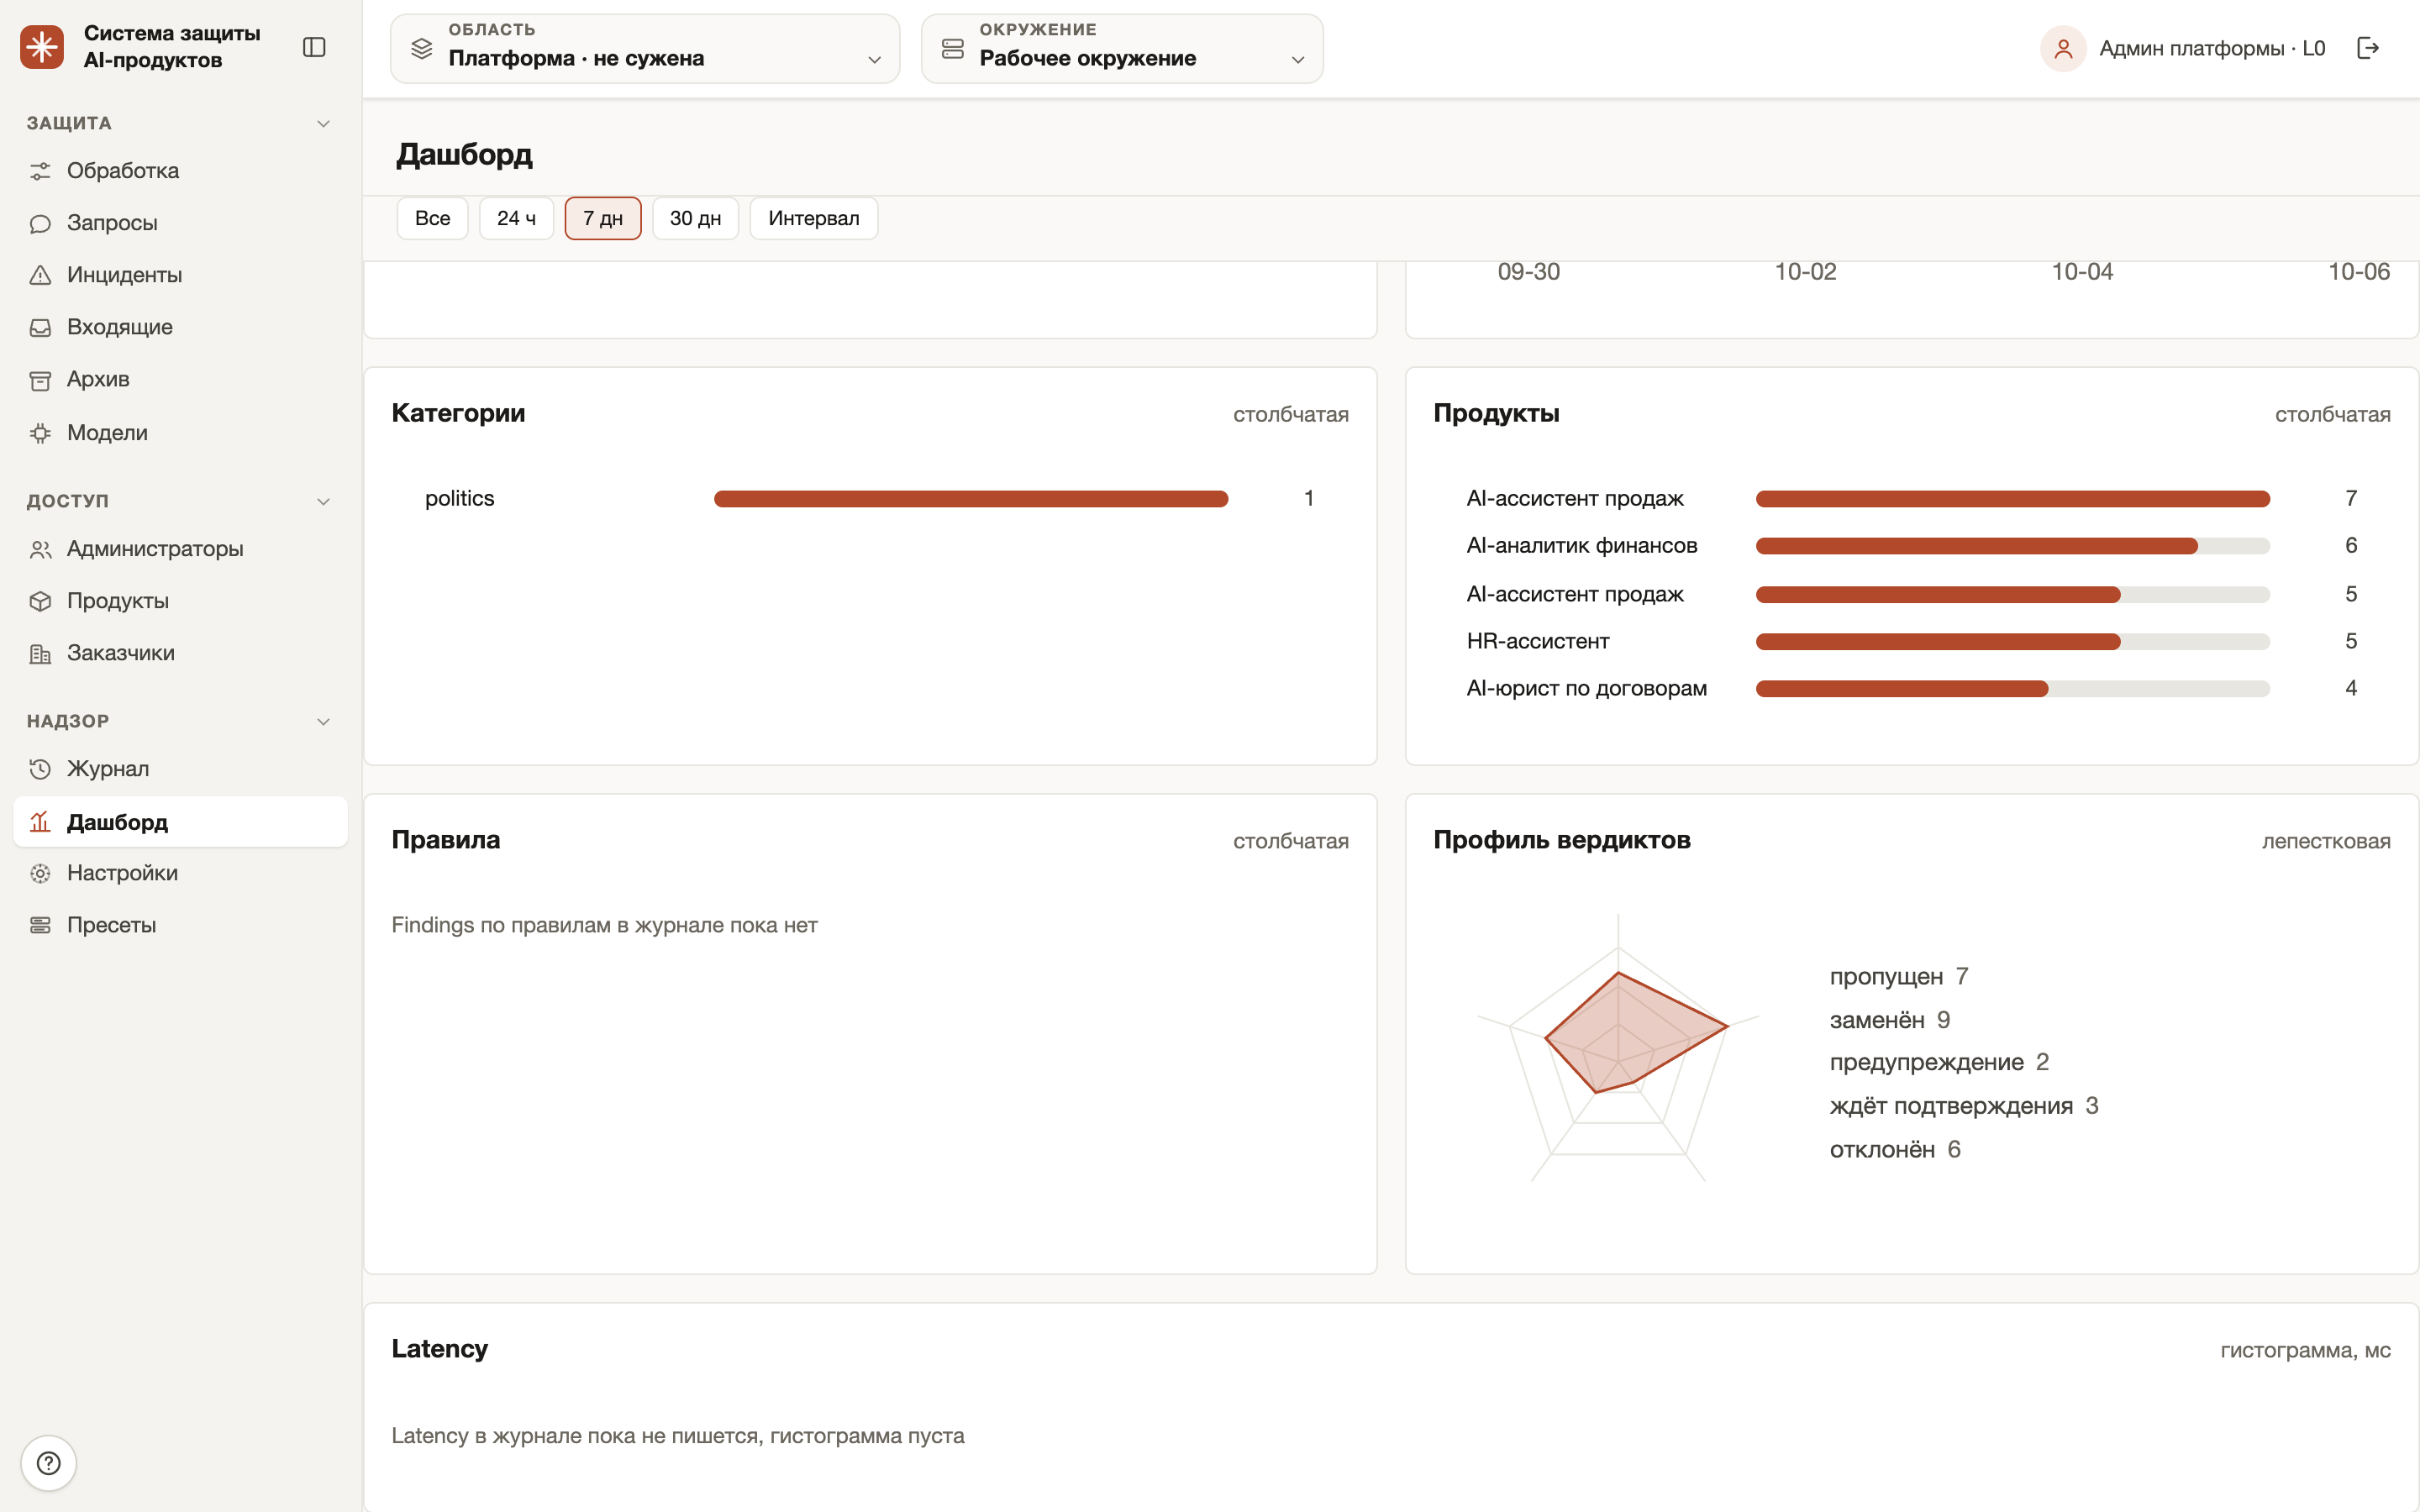This screenshot has width=2420, height=1512.
Task: Click Админ платформы · L0 user label
Action: (x=2212, y=48)
